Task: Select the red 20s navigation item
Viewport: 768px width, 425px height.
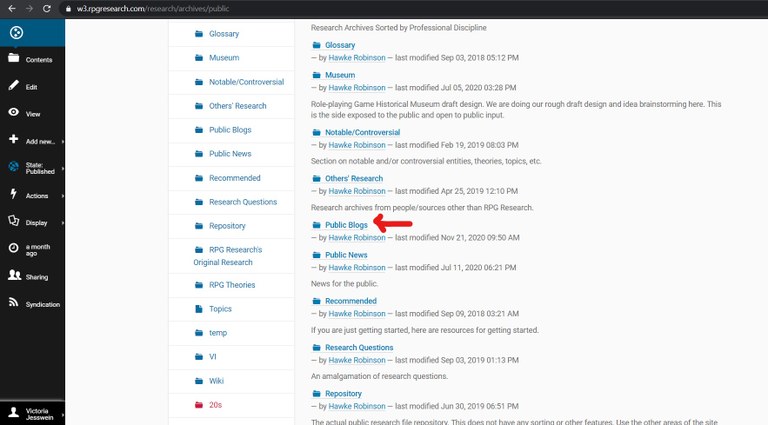Action: (x=215, y=405)
